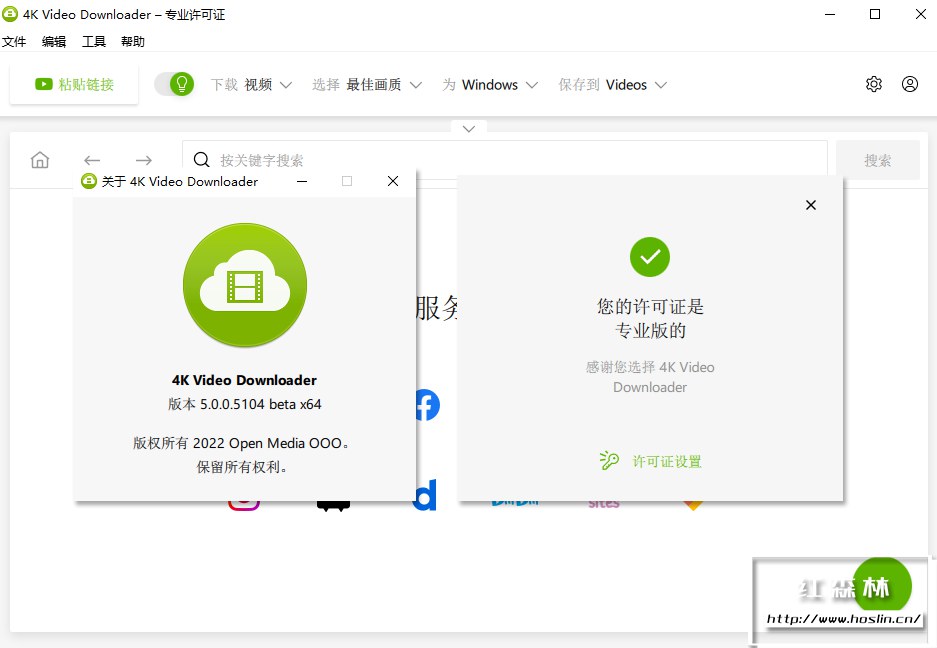Click the keyword search input field
The image size is (937, 648).
[x=504, y=160]
